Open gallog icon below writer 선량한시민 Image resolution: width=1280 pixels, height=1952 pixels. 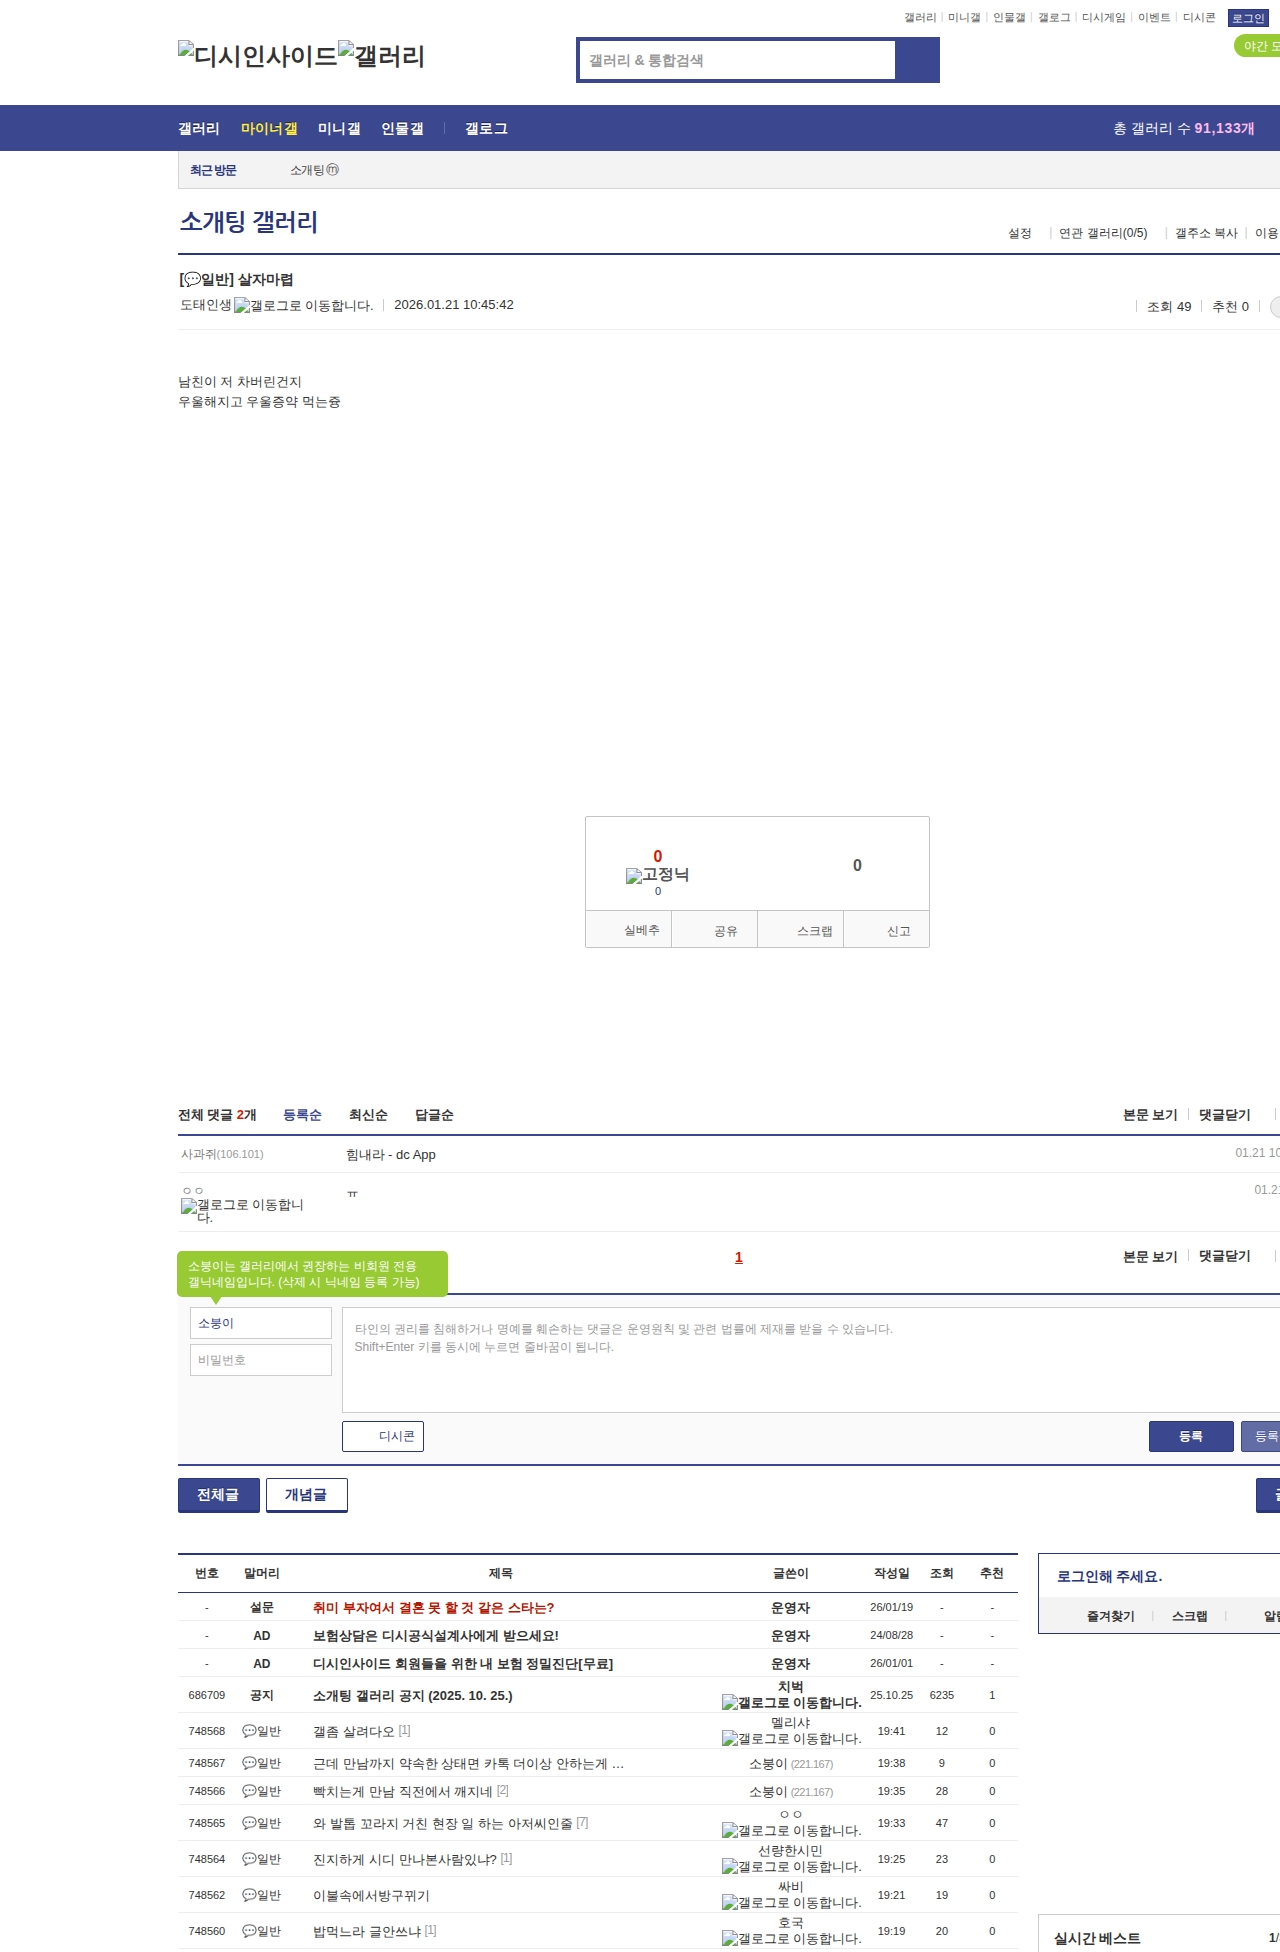pos(791,1866)
